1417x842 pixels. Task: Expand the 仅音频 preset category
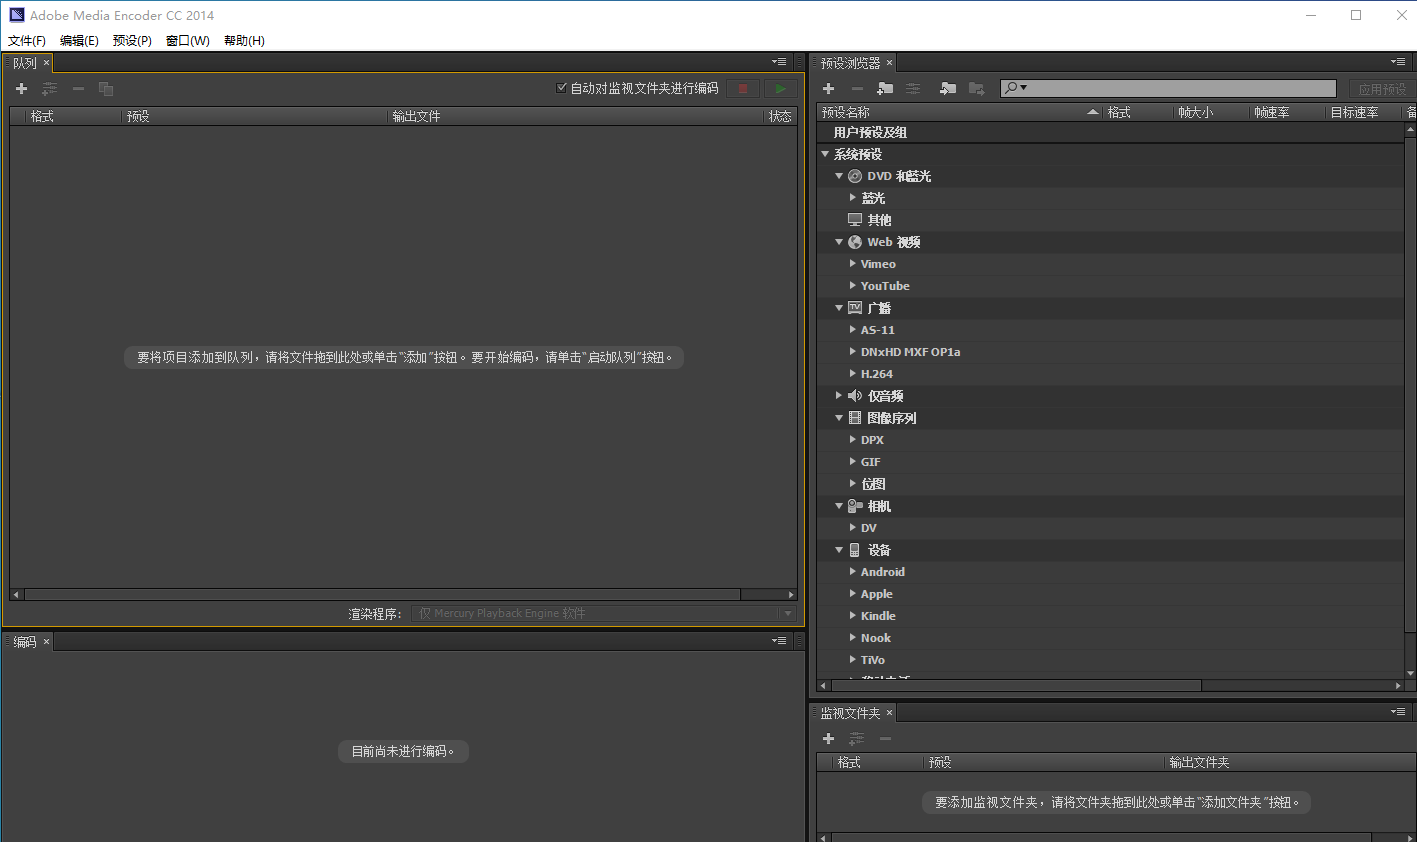pyautogui.click(x=839, y=396)
